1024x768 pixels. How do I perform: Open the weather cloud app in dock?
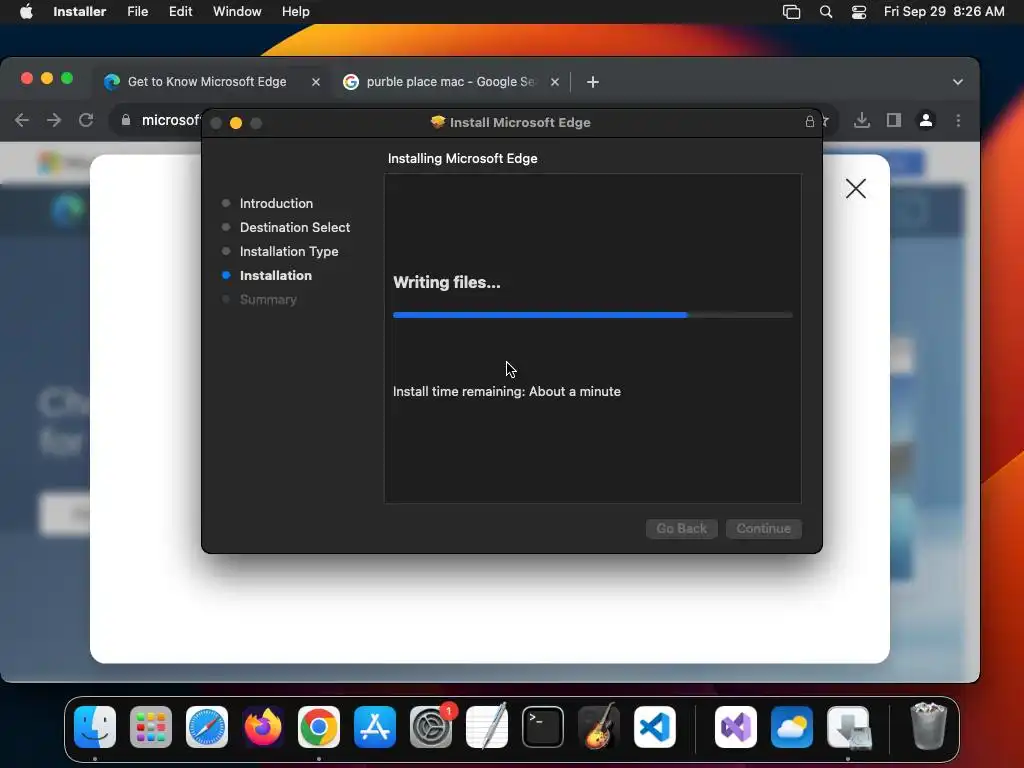click(x=792, y=727)
